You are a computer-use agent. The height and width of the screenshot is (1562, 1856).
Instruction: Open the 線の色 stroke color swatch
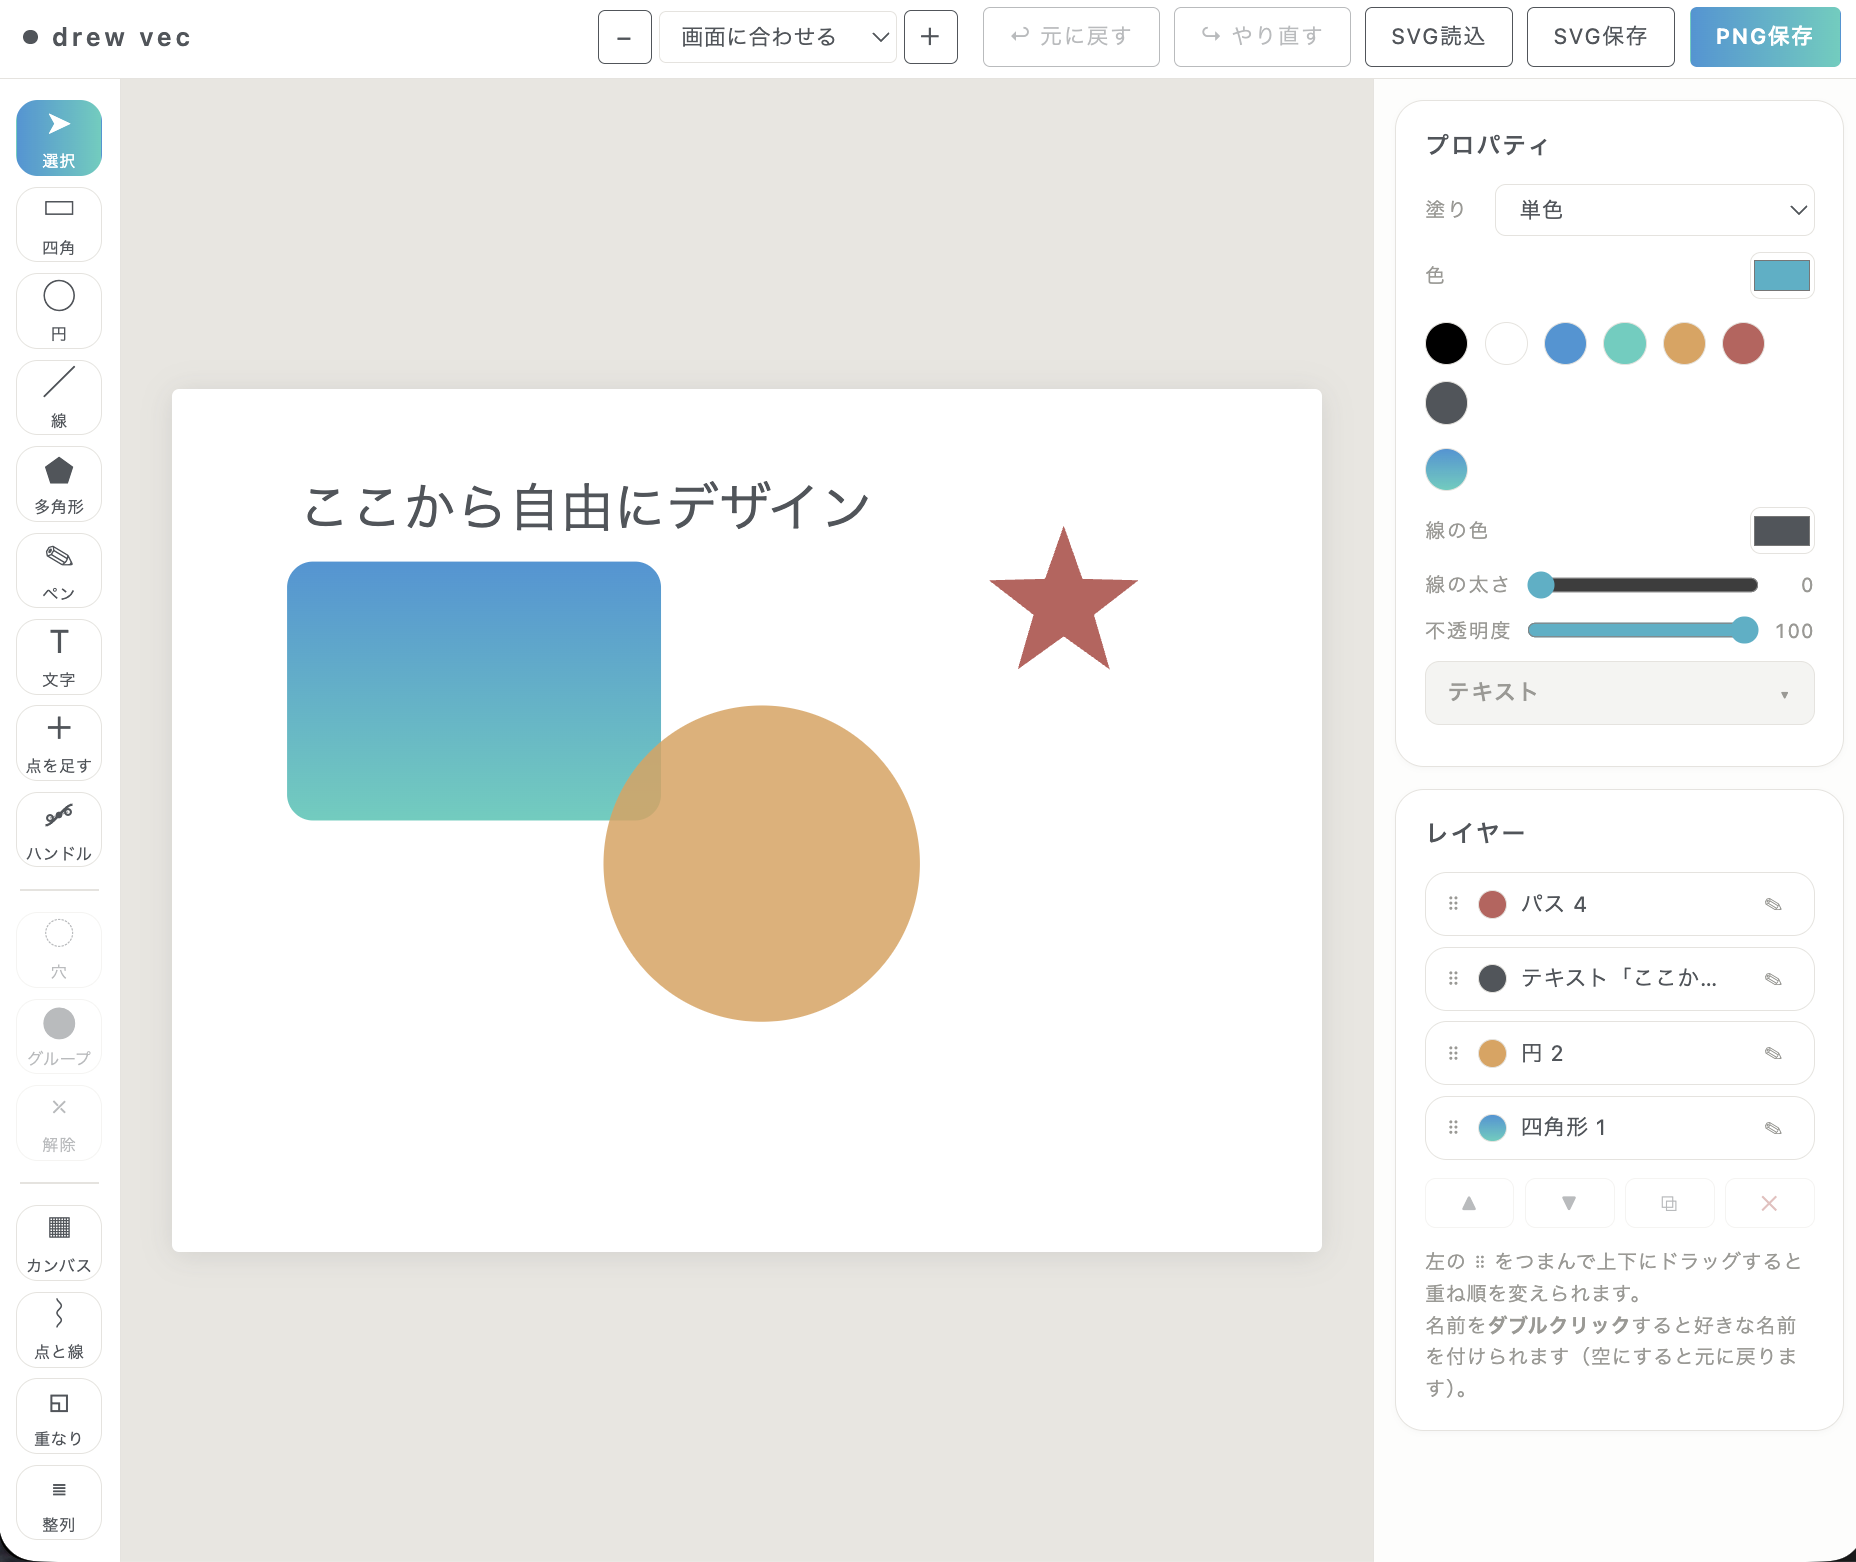(x=1782, y=531)
